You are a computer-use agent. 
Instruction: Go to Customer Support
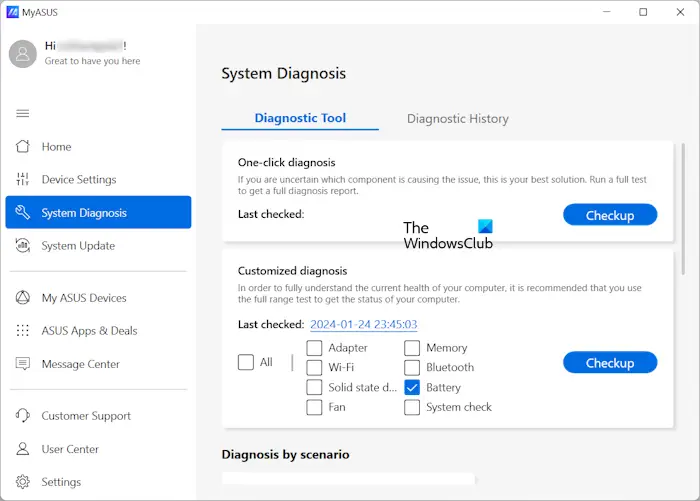(98, 415)
